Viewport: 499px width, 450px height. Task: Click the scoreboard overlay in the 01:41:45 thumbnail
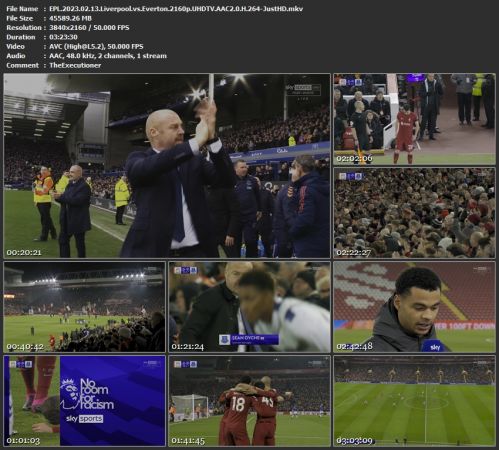point(185,364)
